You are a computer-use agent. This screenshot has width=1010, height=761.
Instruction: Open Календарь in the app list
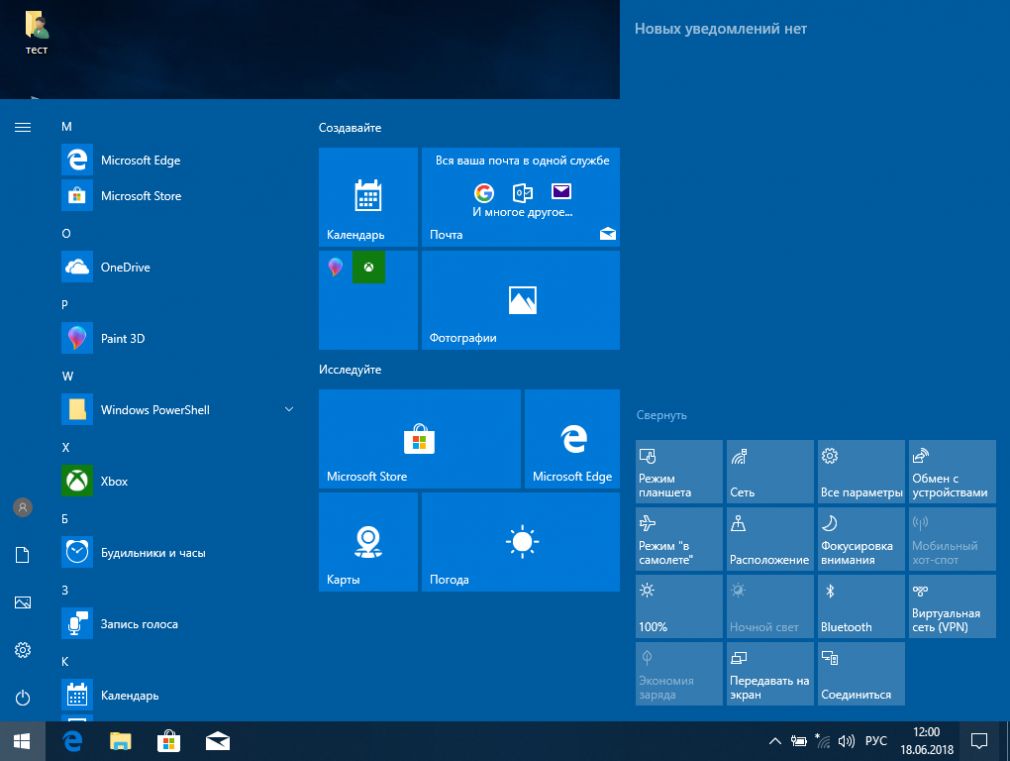click(x=177, y=695)
